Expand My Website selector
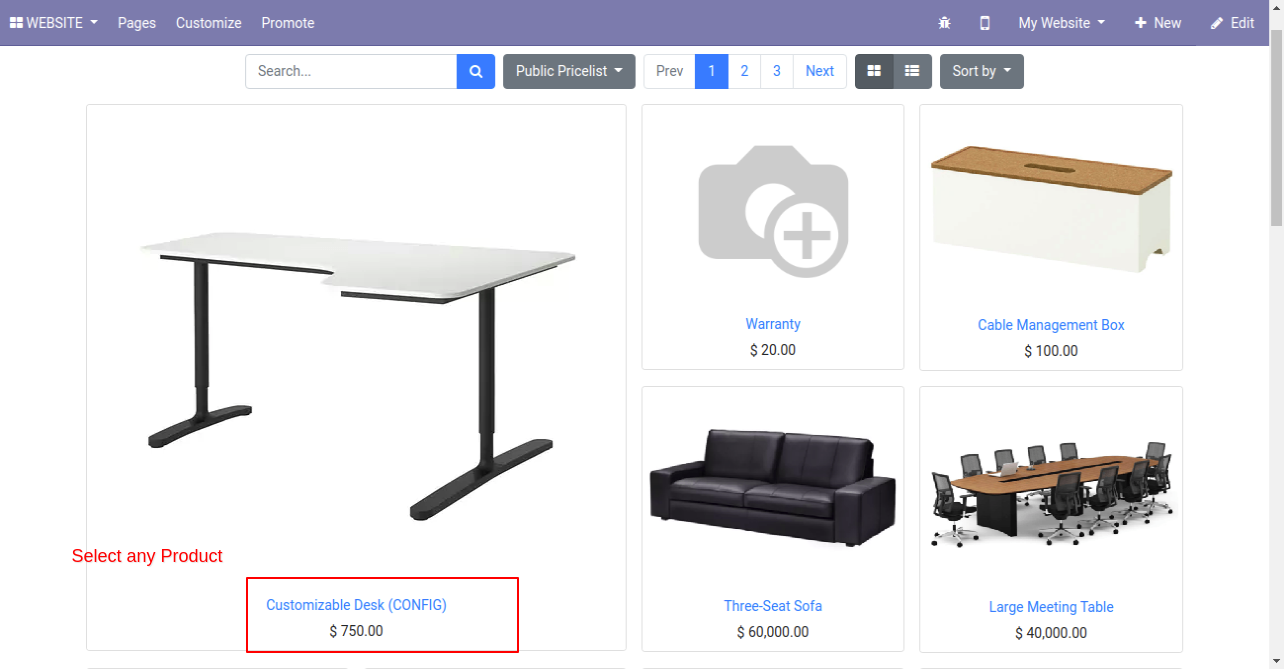 pos(1062,23)
